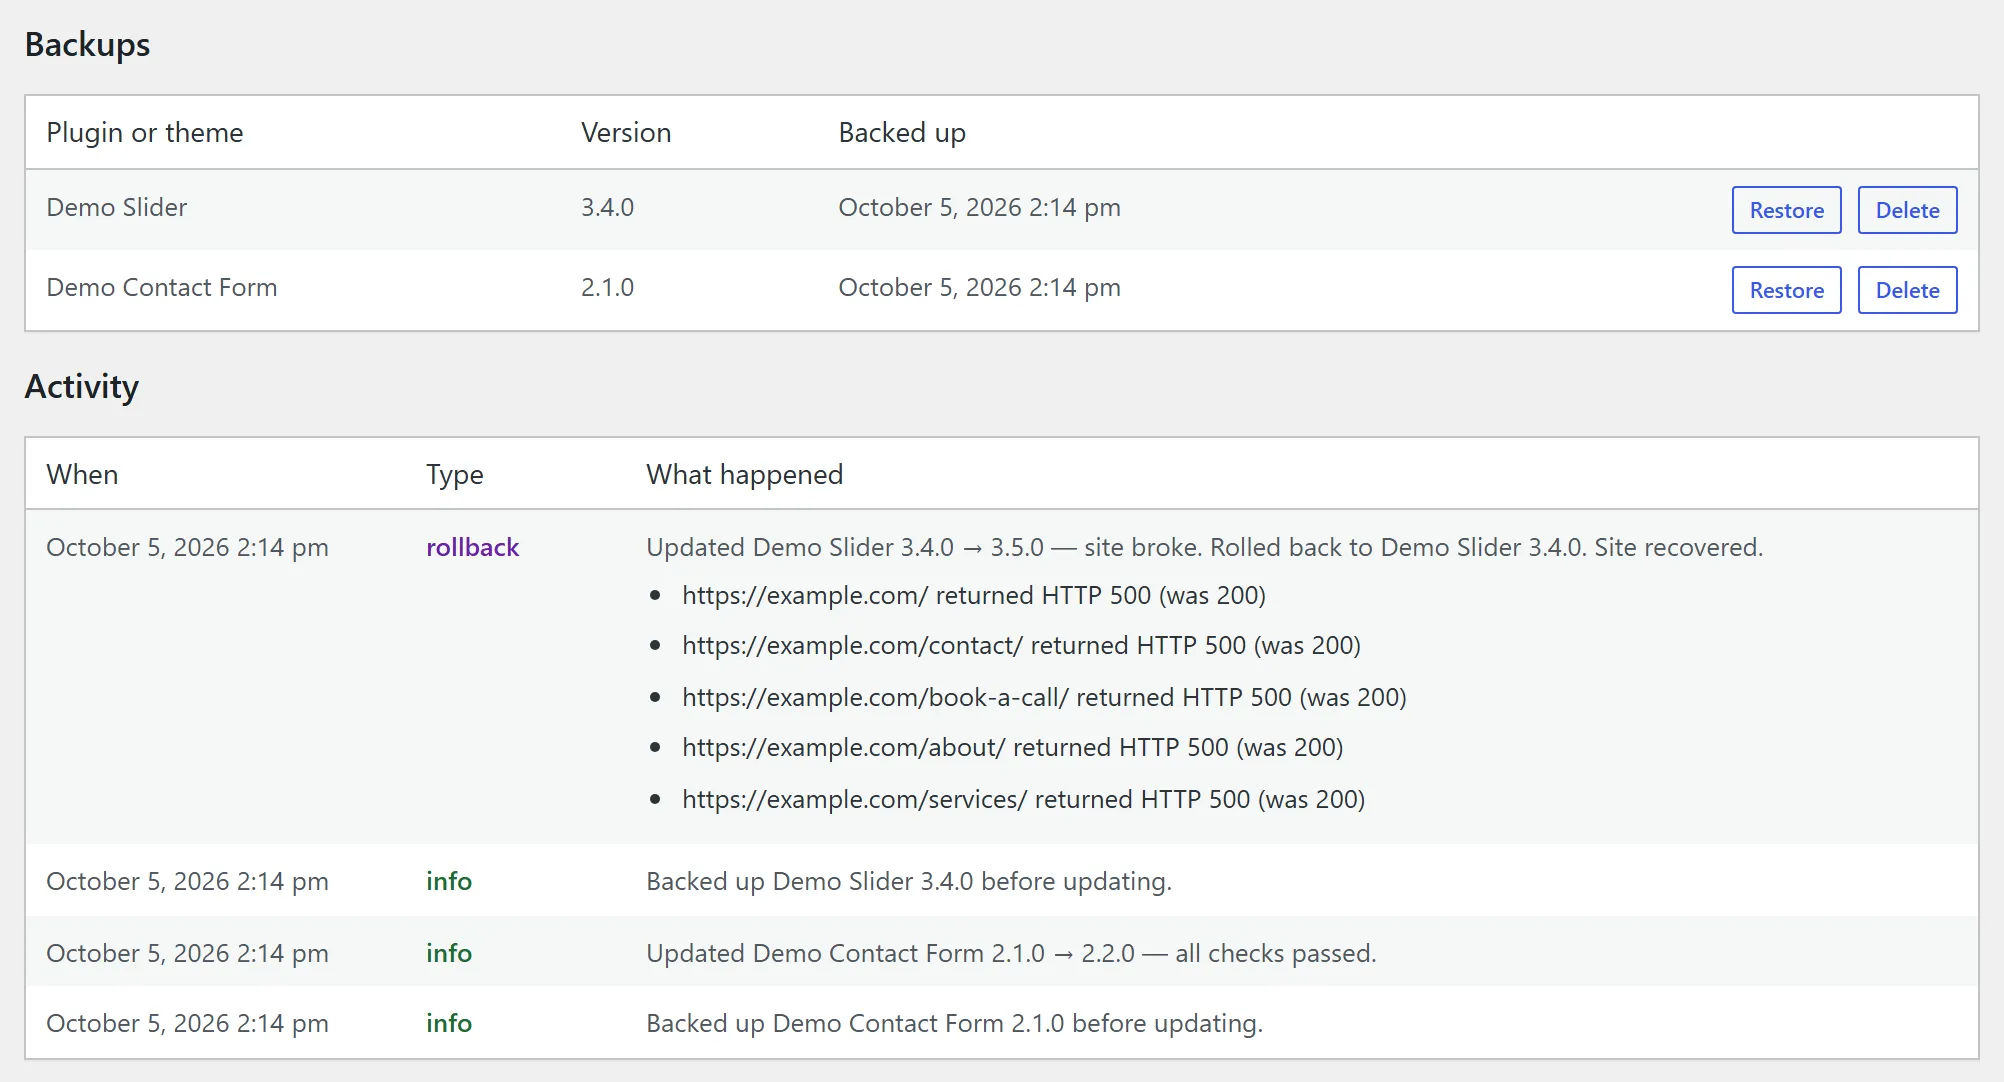Viewport: 2004px width, 1082px height.
Task: Restore the Demo Slider 3.4.0 backup
Action: click(1786, 210)
